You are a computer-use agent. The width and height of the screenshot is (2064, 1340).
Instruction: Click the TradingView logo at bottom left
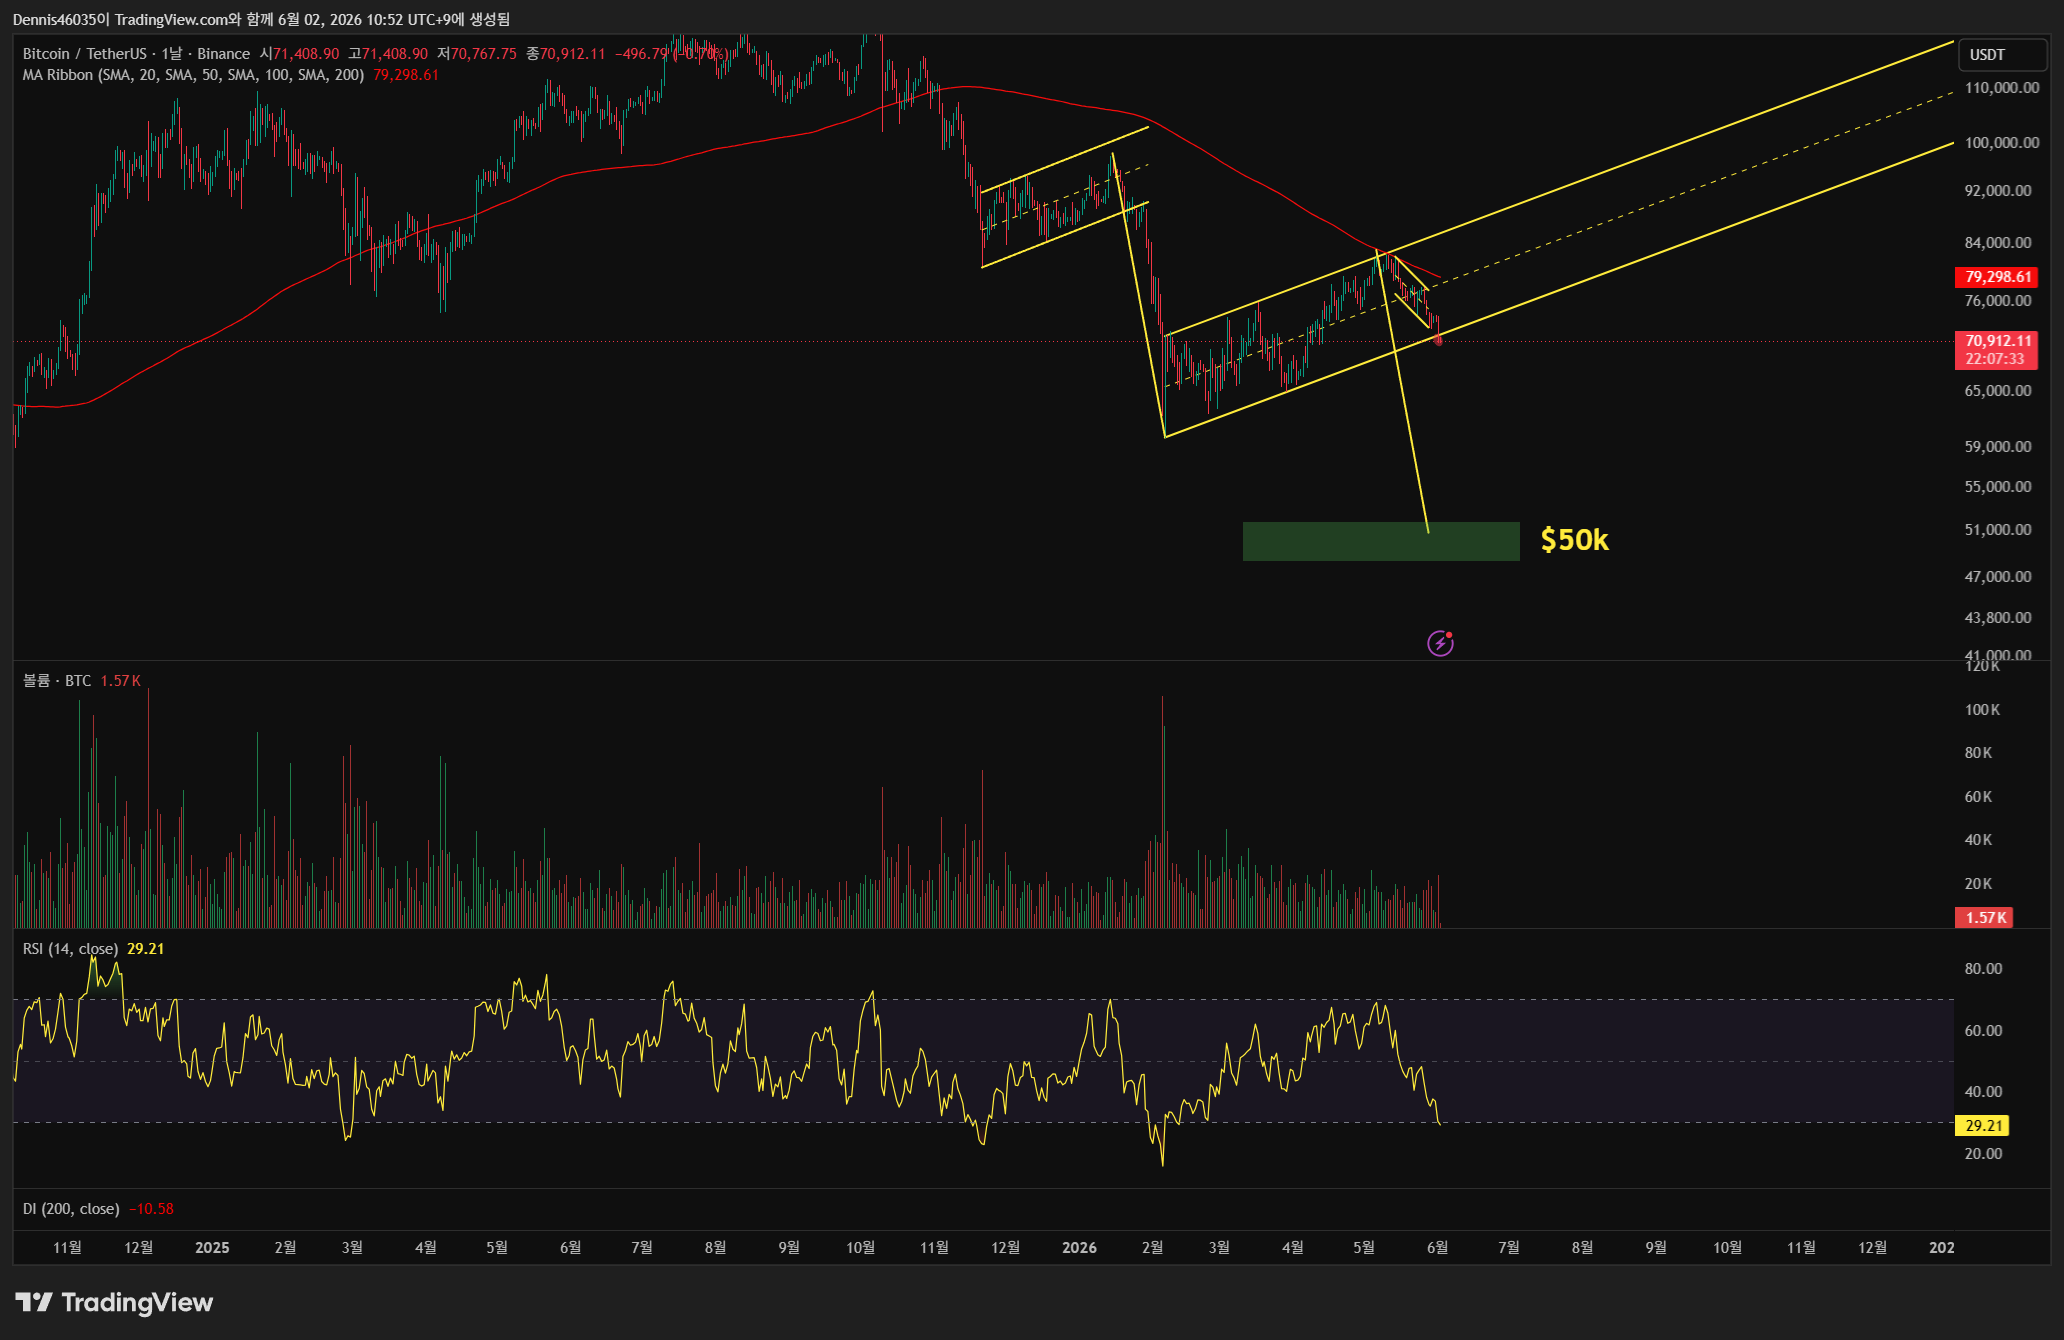pos(114,1302)
